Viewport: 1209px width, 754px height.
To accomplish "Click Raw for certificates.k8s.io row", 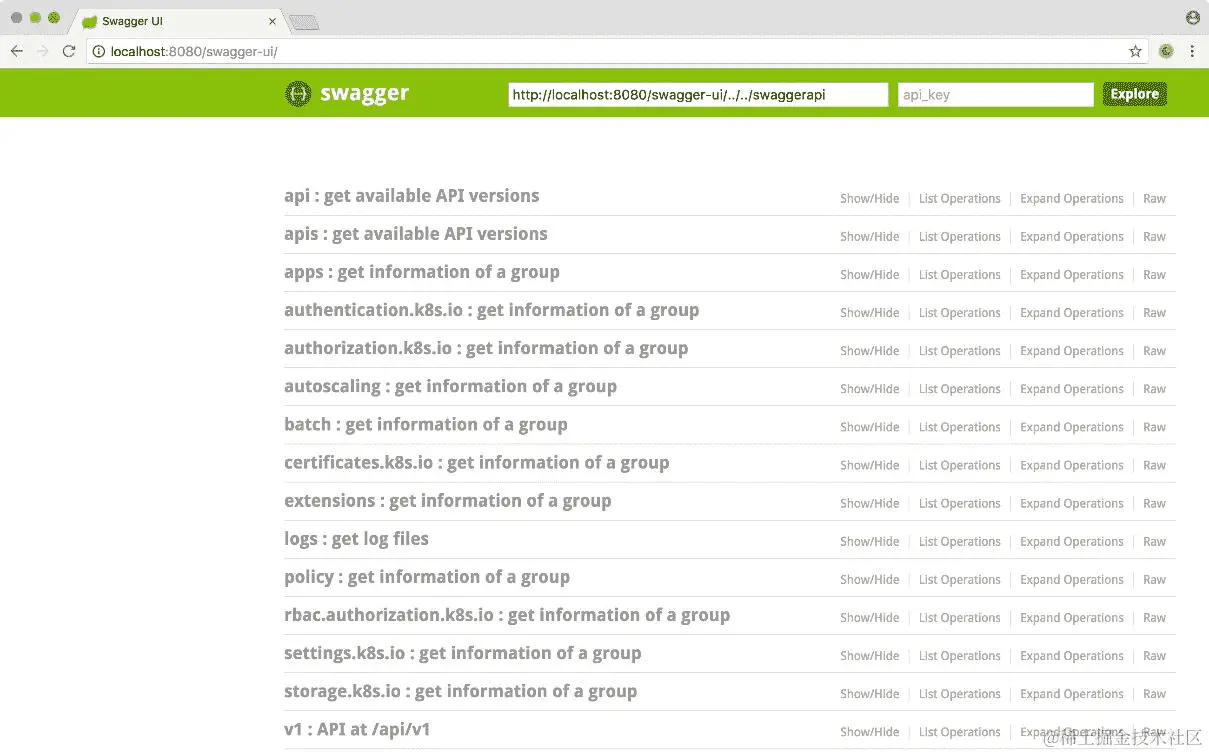I will (x=1154, y=465).
